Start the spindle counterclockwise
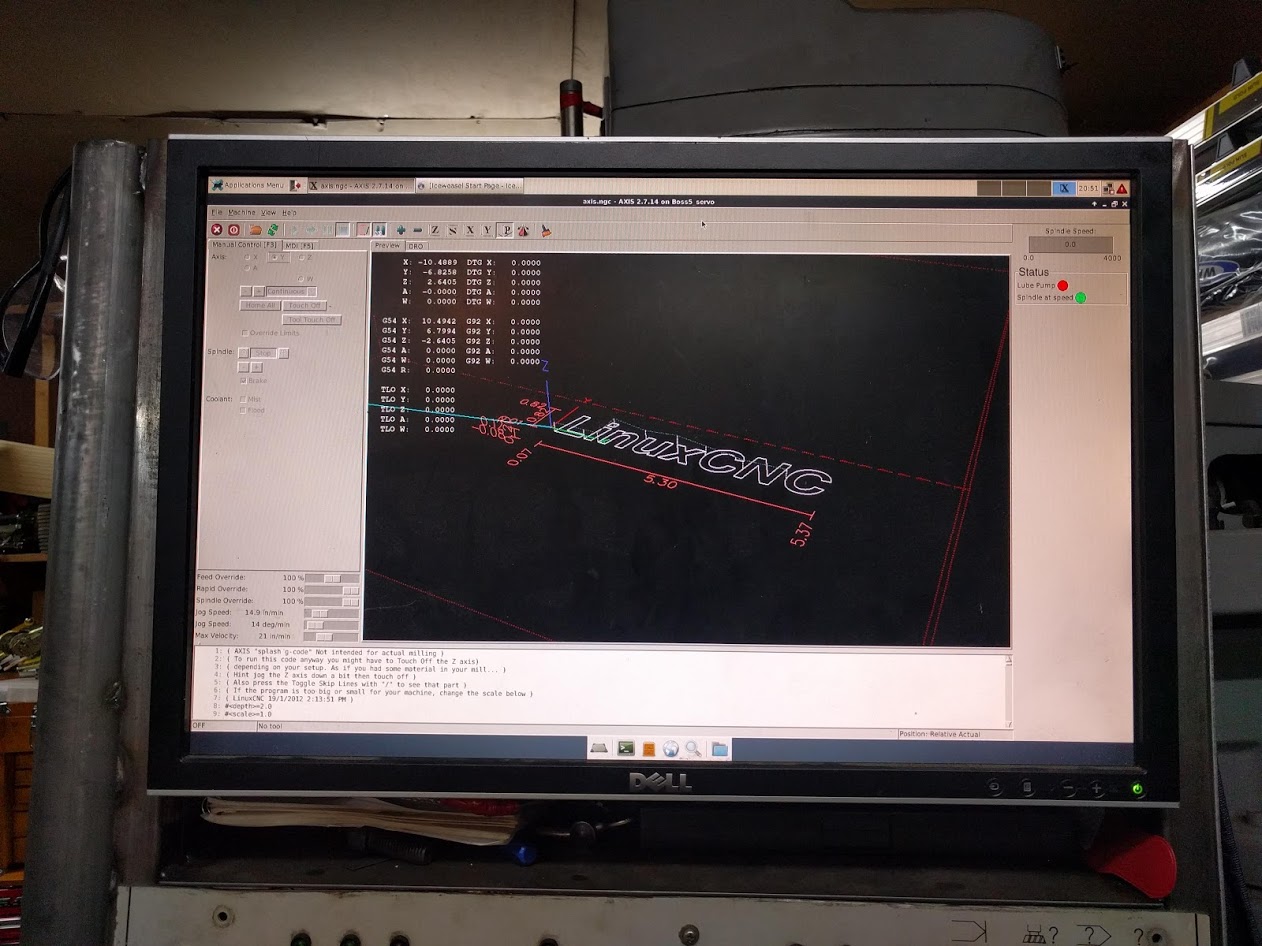 pyautogui.click(x=244, y=353)
